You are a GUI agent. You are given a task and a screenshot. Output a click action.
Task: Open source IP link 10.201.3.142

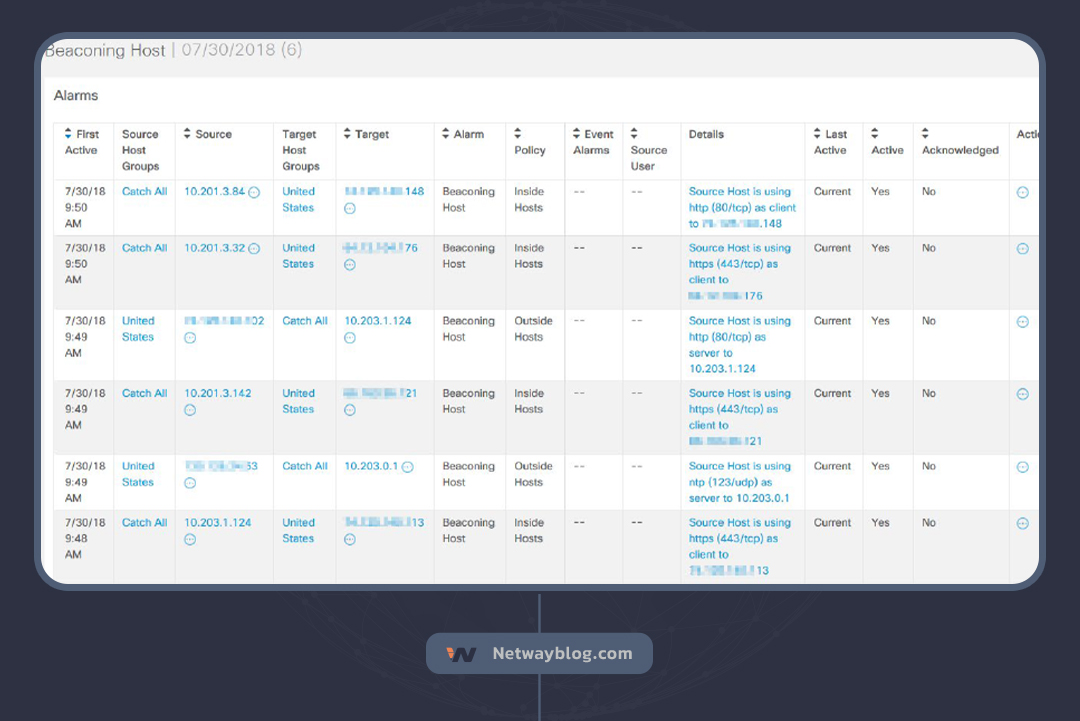click(x=217, y=394)
